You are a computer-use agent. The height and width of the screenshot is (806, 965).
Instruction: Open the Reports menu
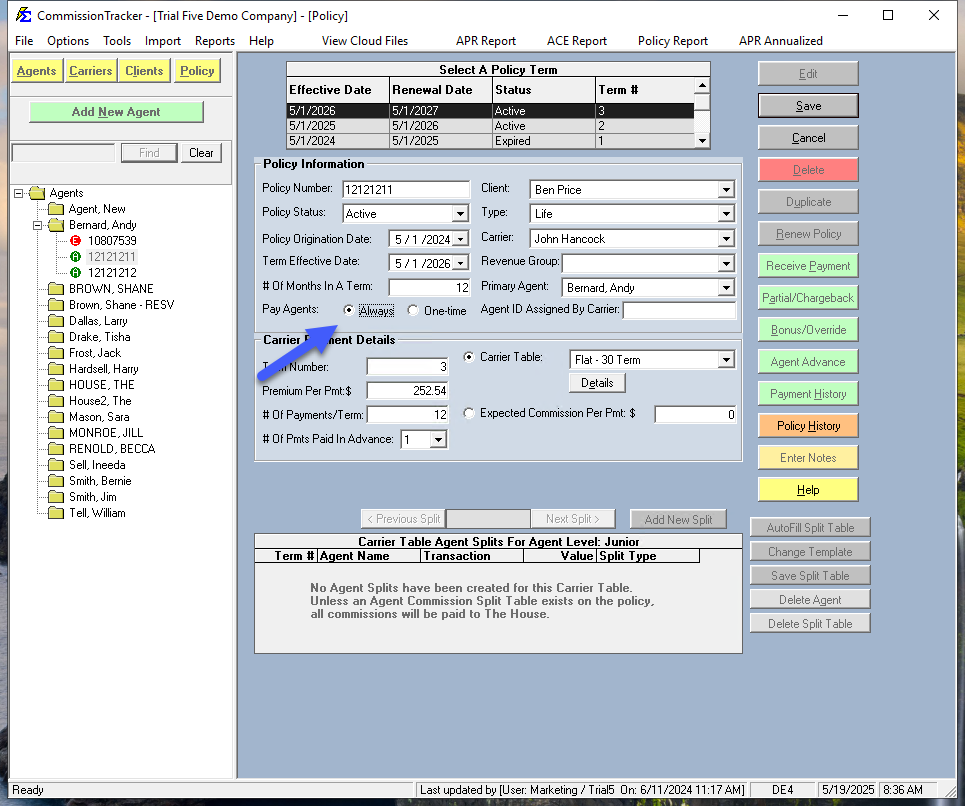(214, 41)
